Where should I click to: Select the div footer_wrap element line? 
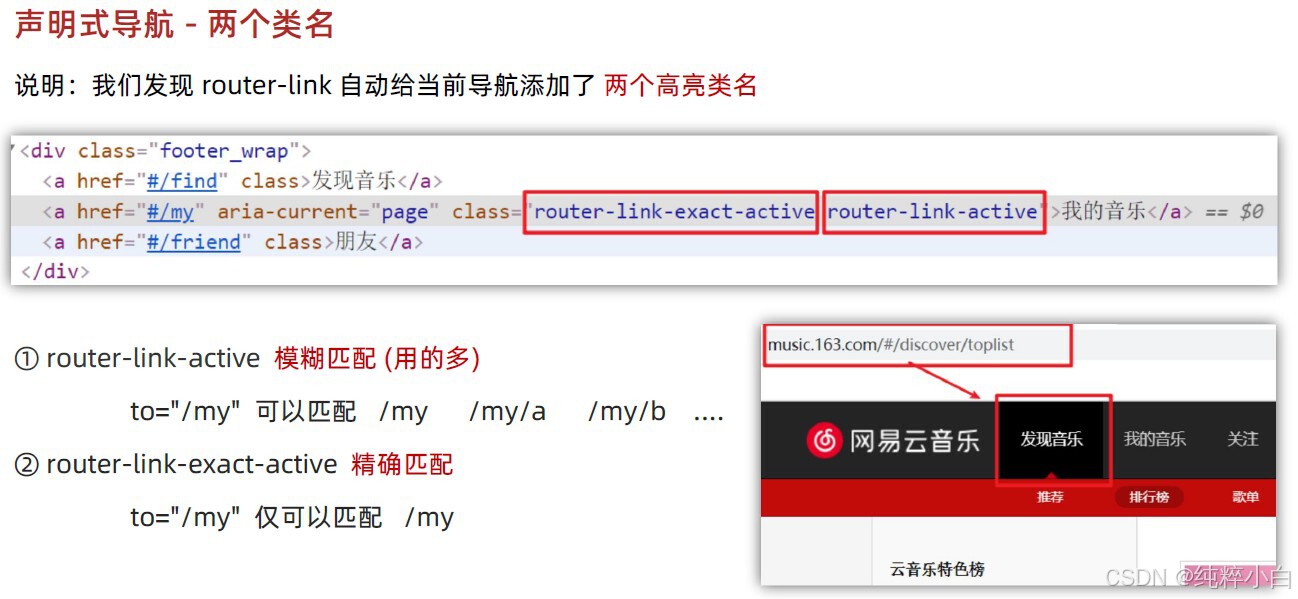(x=166, y=151)
